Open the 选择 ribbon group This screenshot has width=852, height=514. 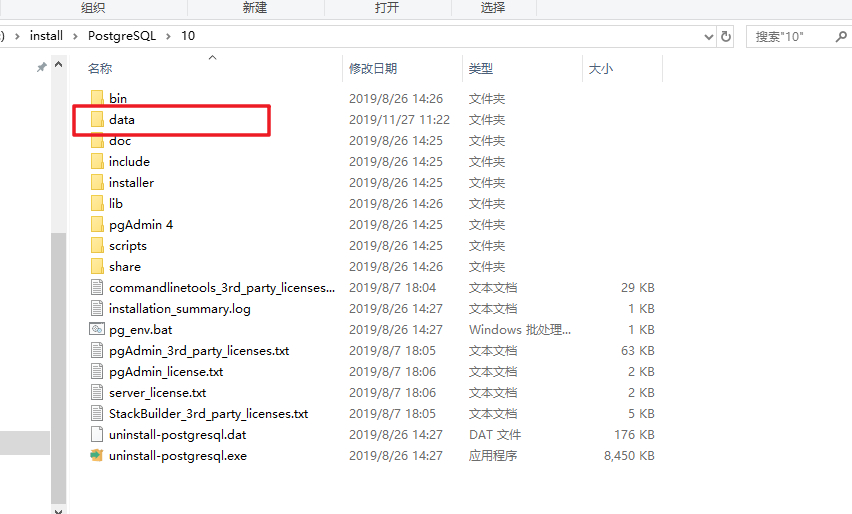tap(493, 8)
